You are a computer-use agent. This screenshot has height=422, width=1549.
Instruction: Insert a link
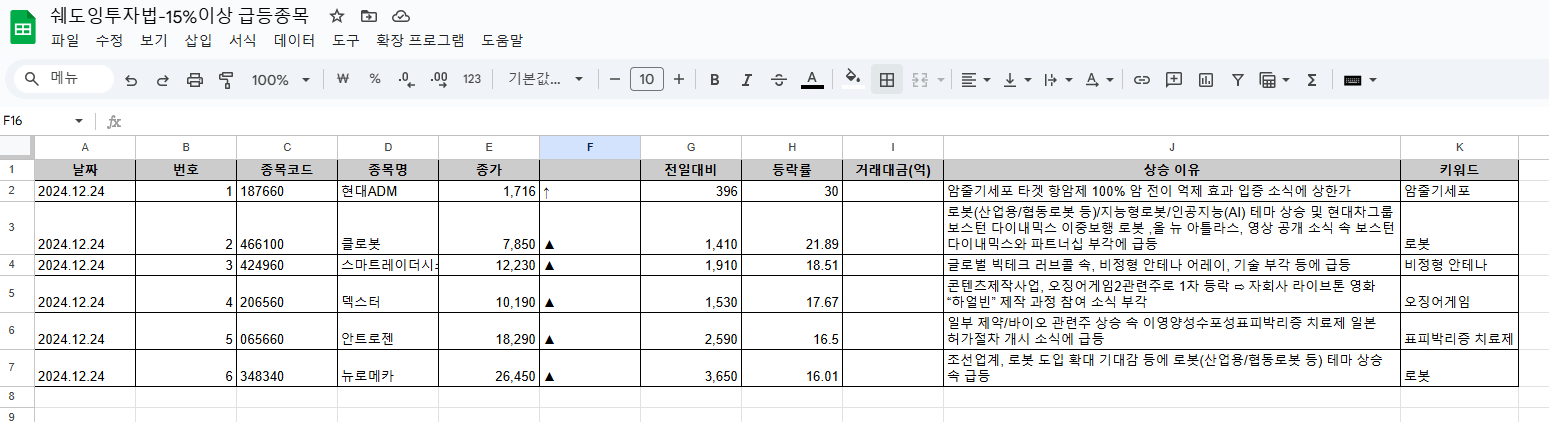1142,80
